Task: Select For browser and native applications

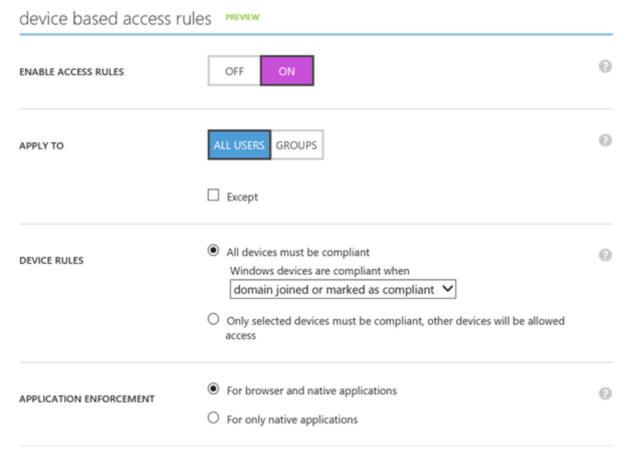Action: (213, 389)
